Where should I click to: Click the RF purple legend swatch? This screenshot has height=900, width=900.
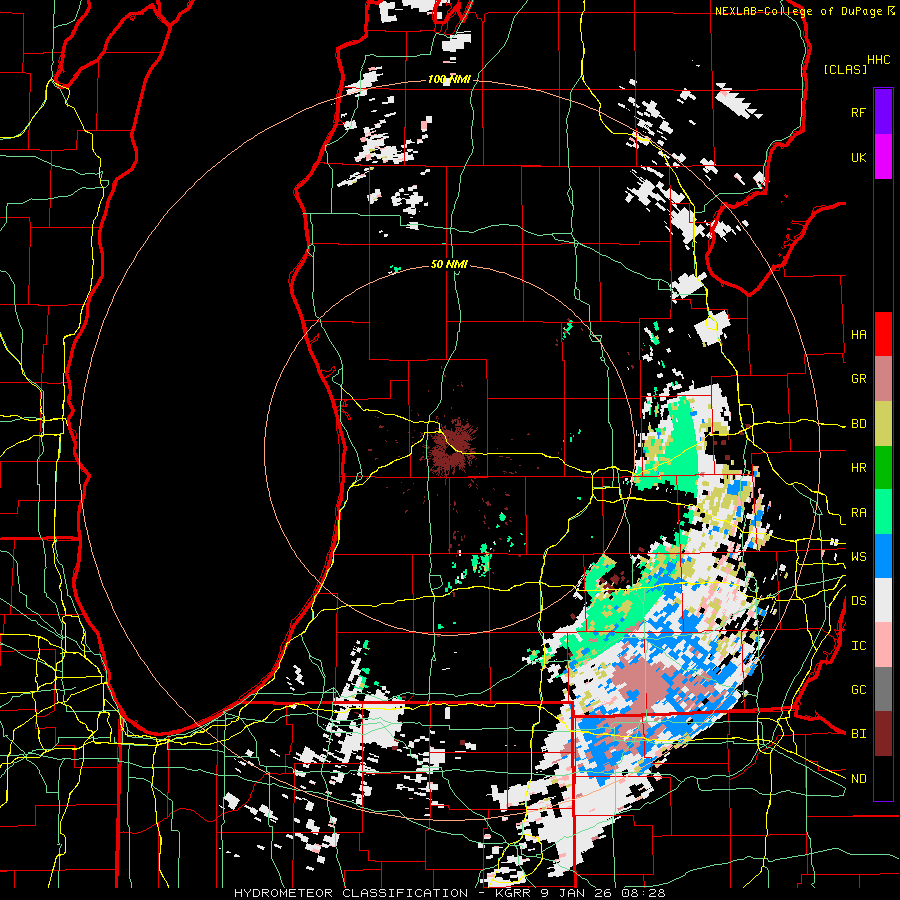[x=883, y=111]
